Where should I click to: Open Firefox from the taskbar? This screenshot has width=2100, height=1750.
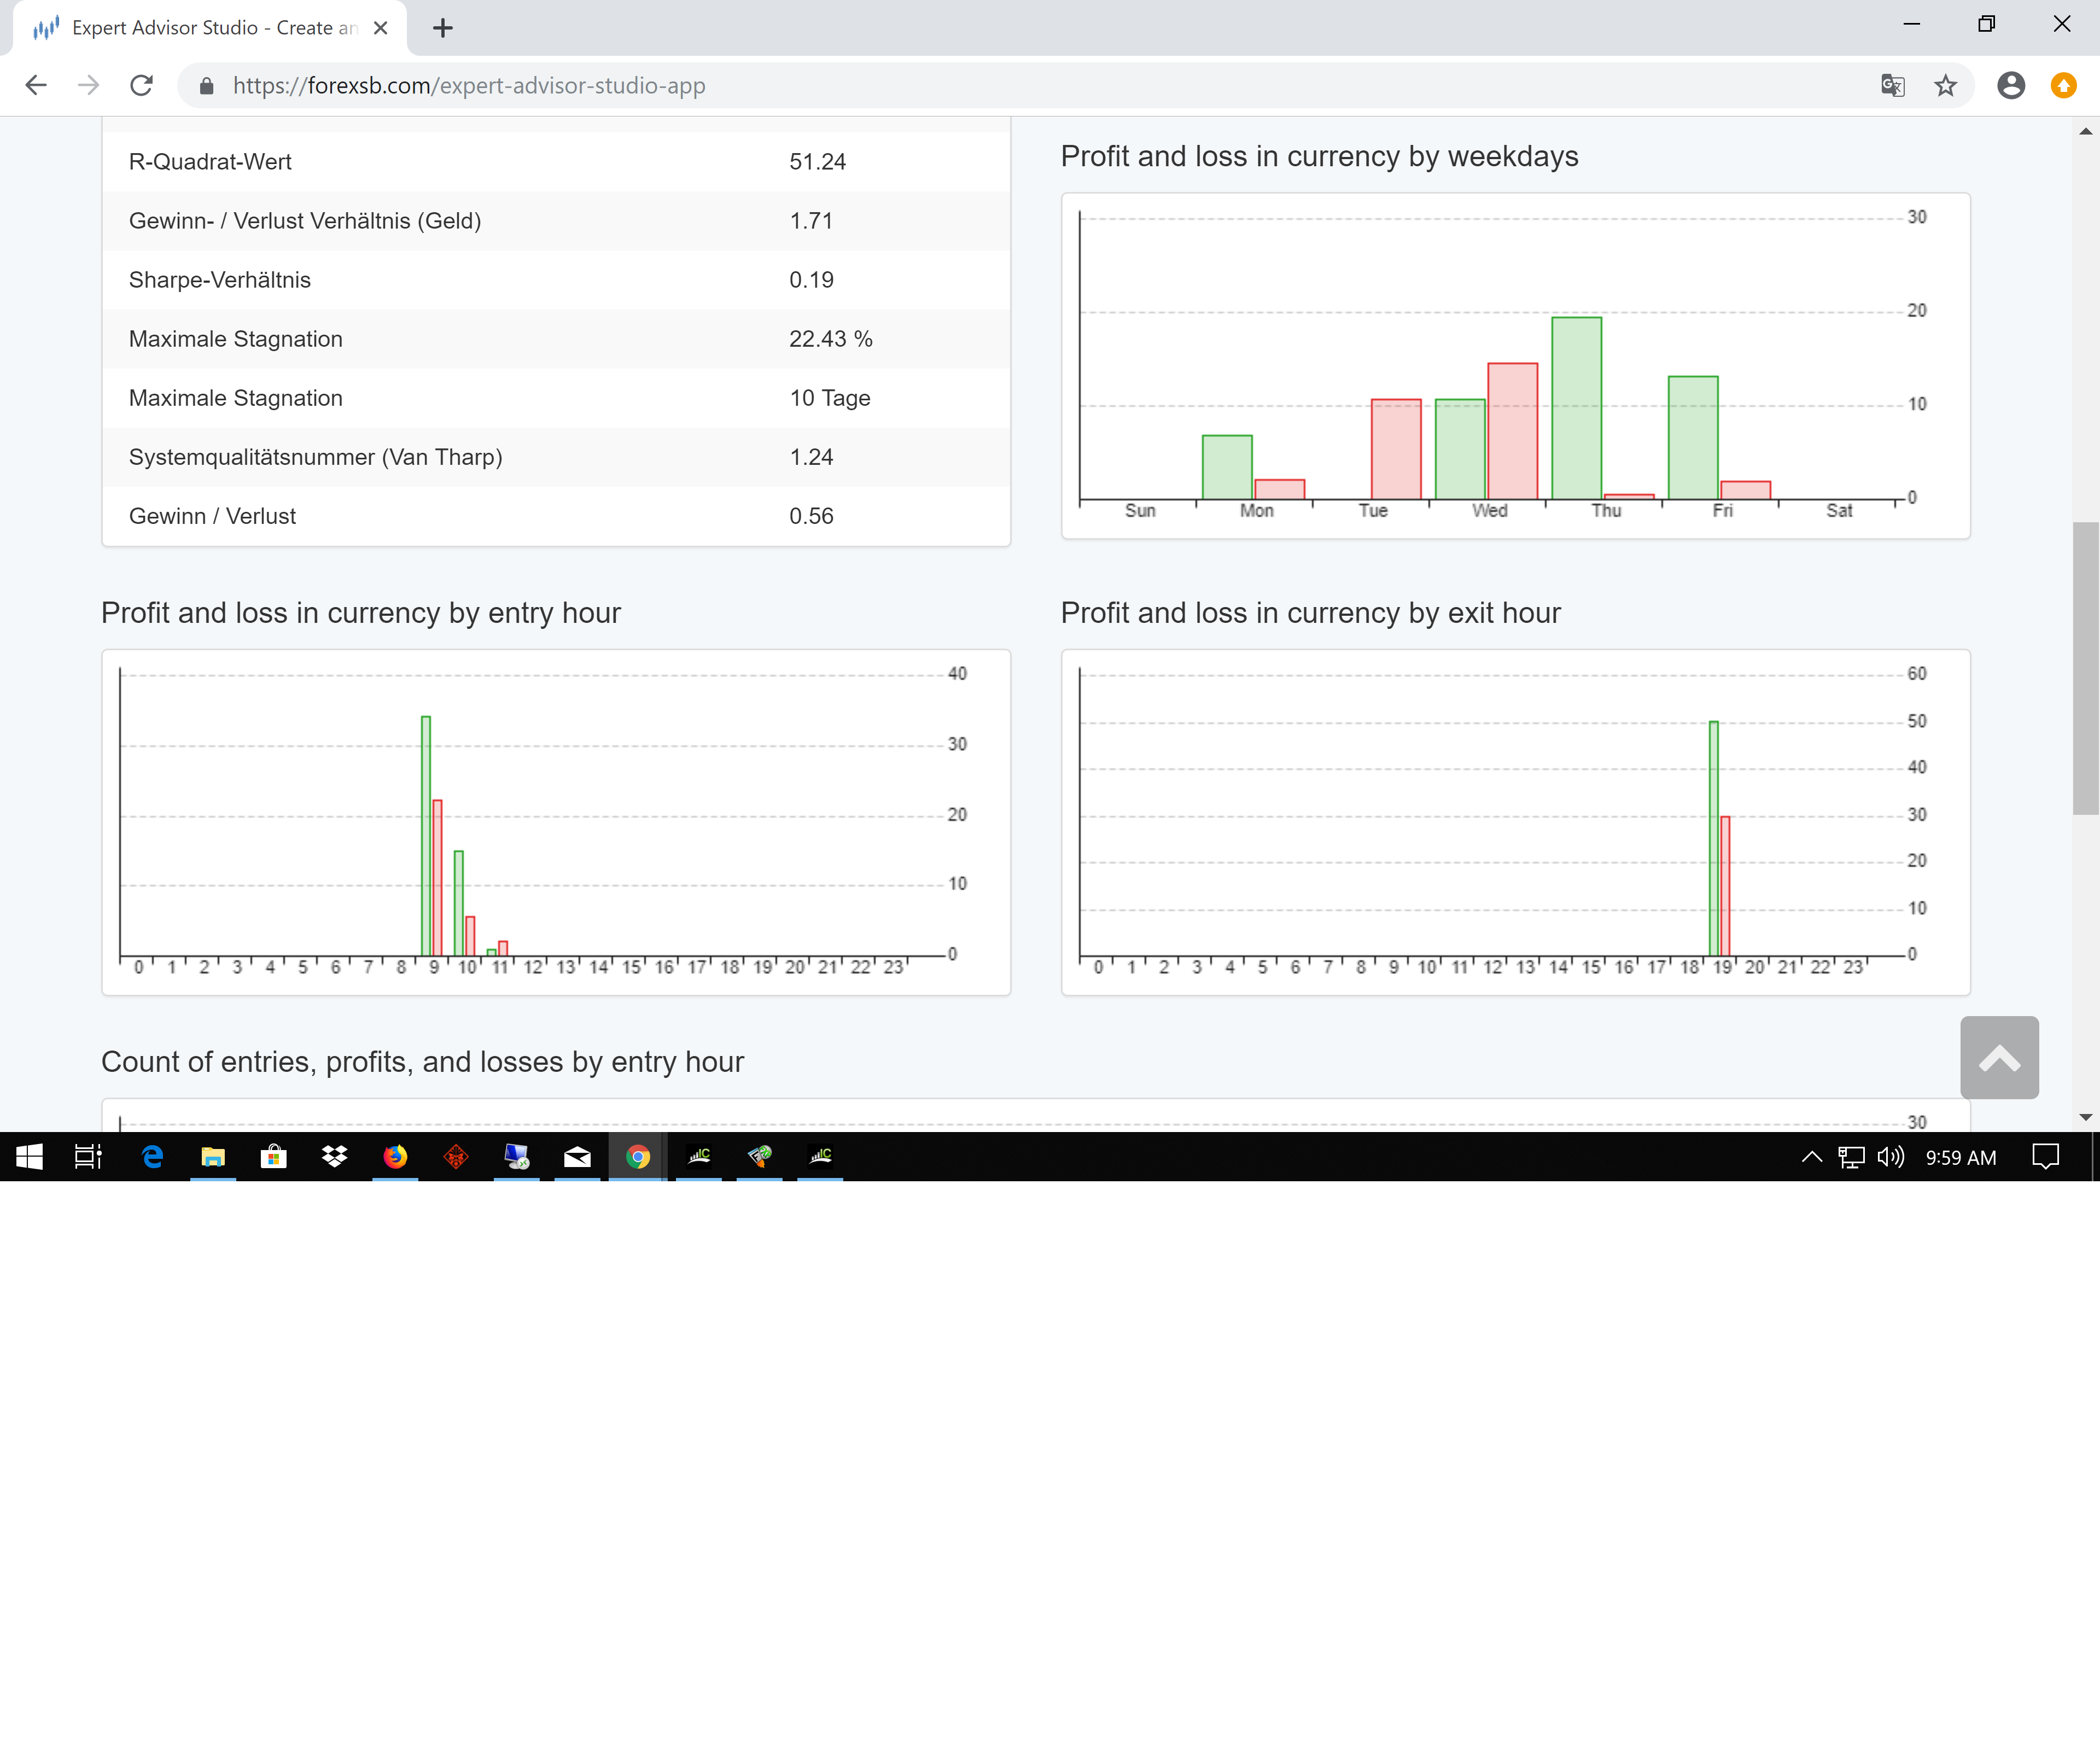tap(395, 1157)
